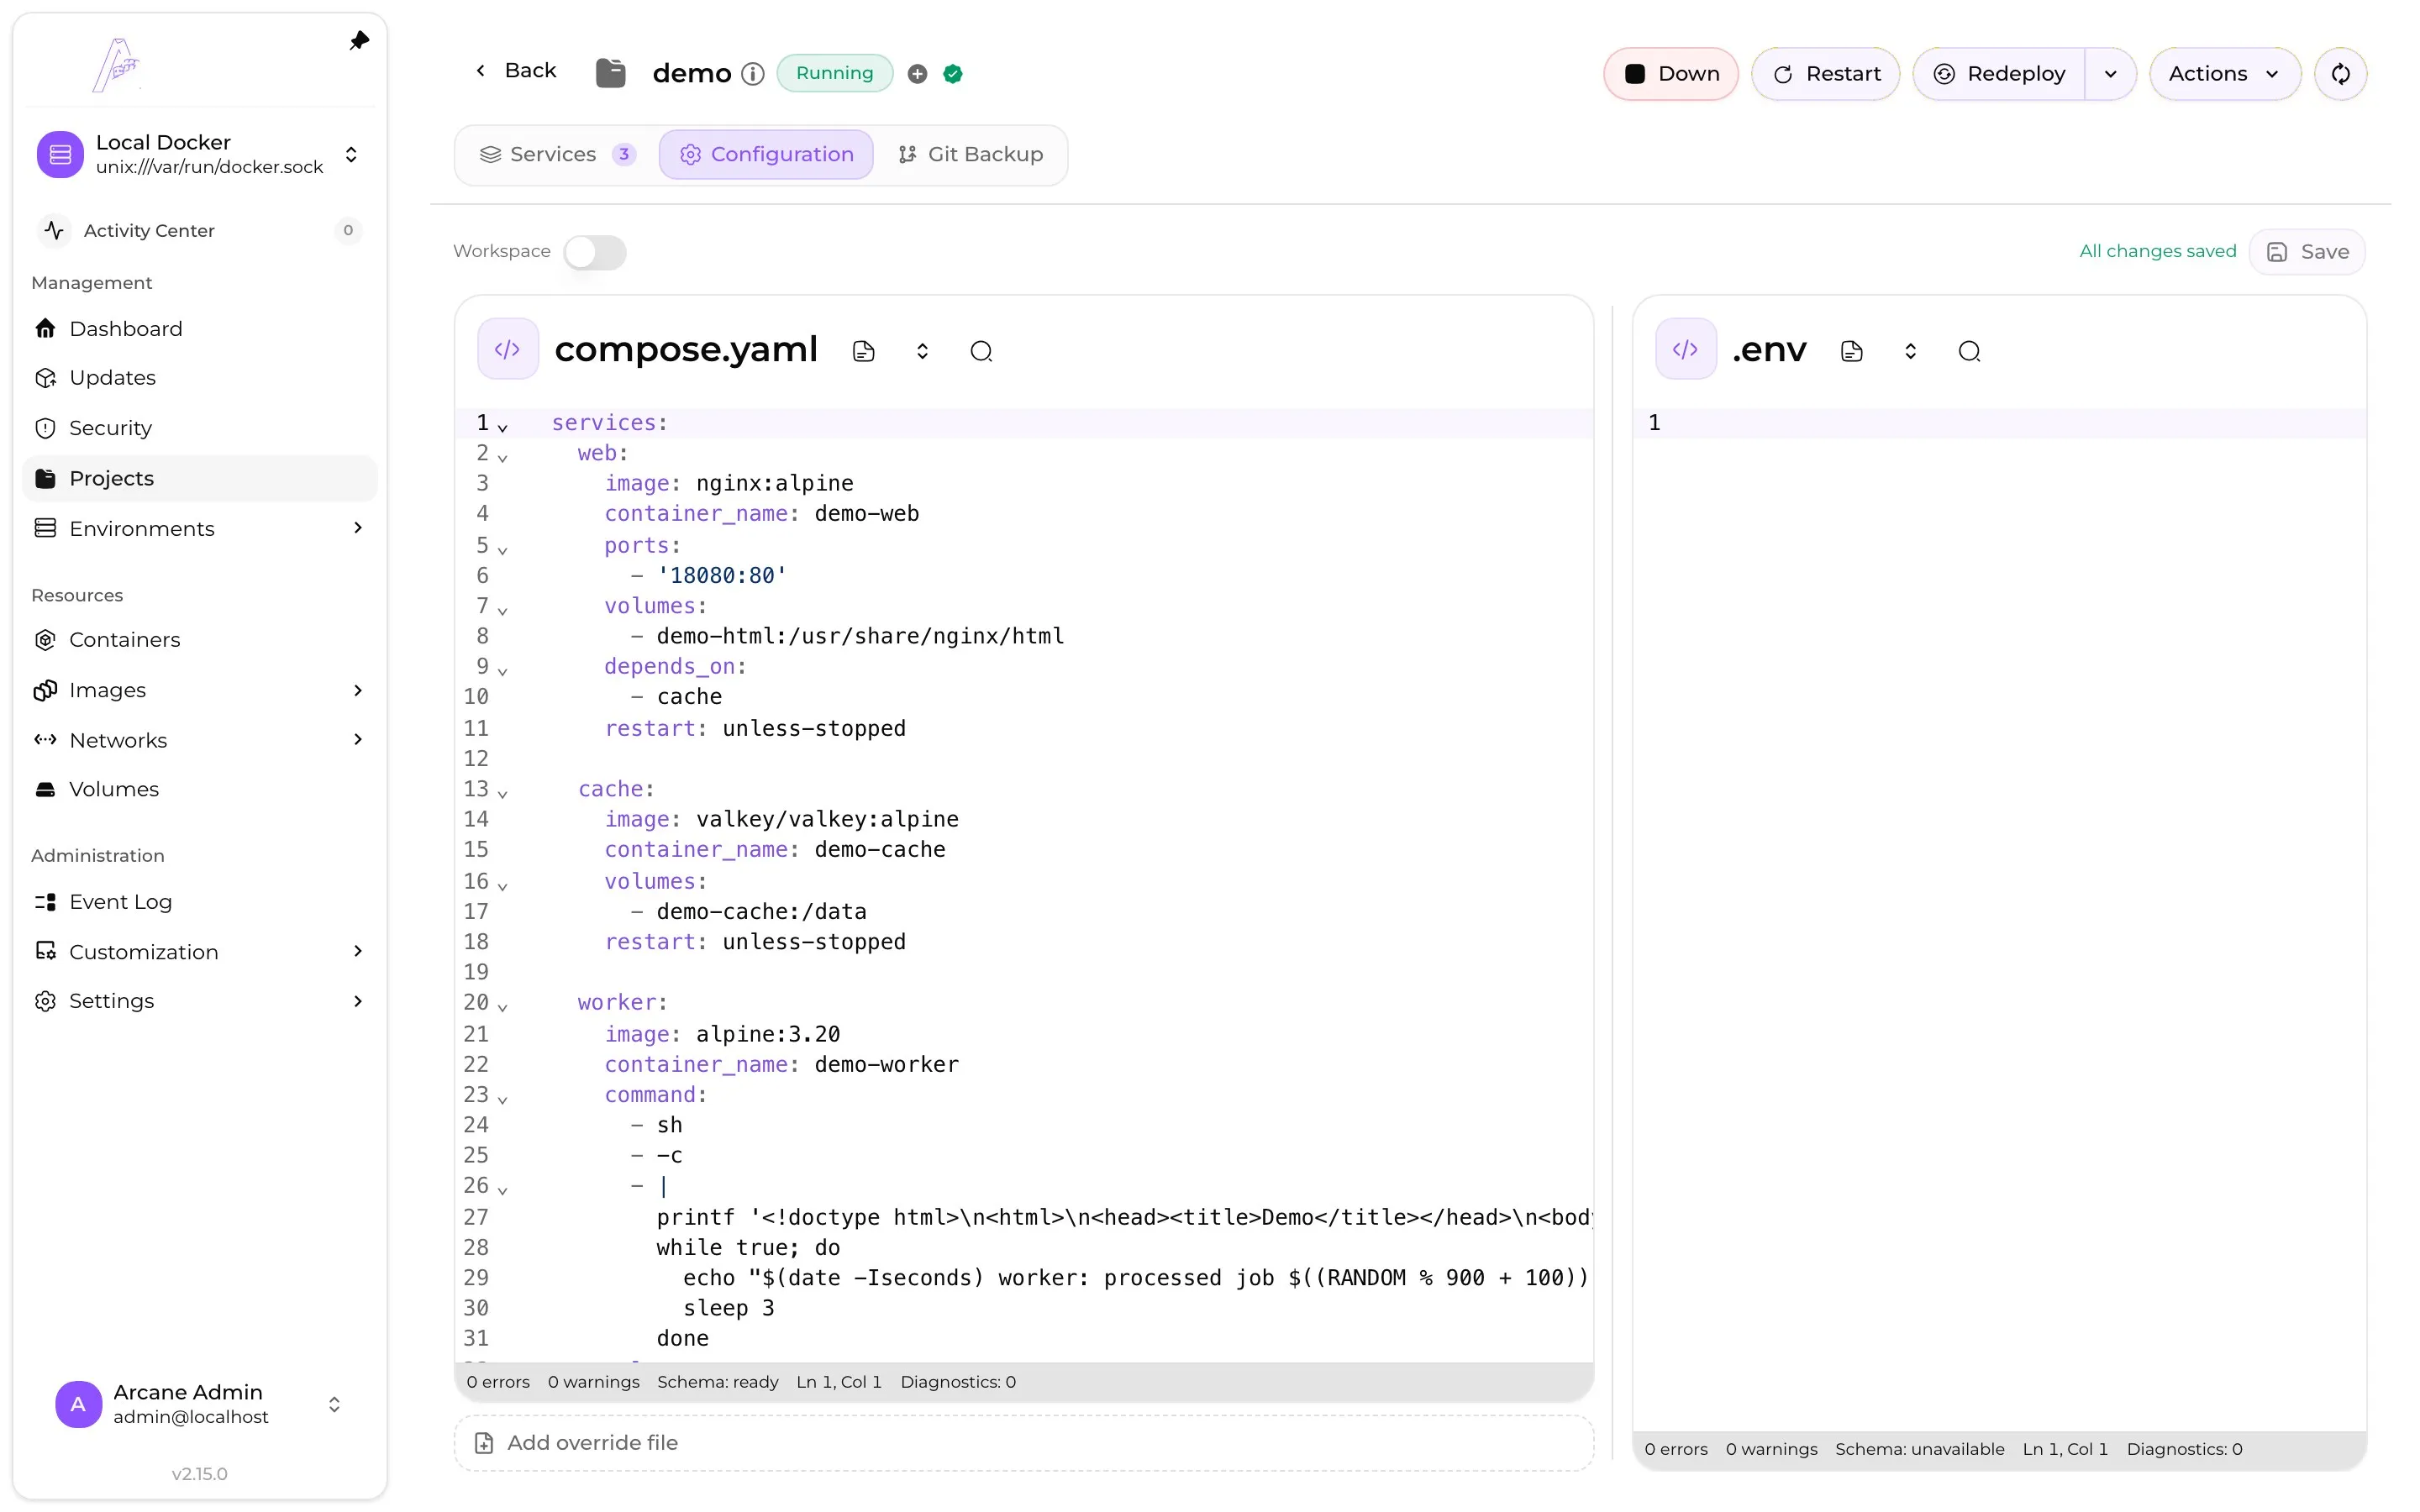Fold the cache block at line 13
This screenshot has height=1512, width=2420.
coord(503,794)
